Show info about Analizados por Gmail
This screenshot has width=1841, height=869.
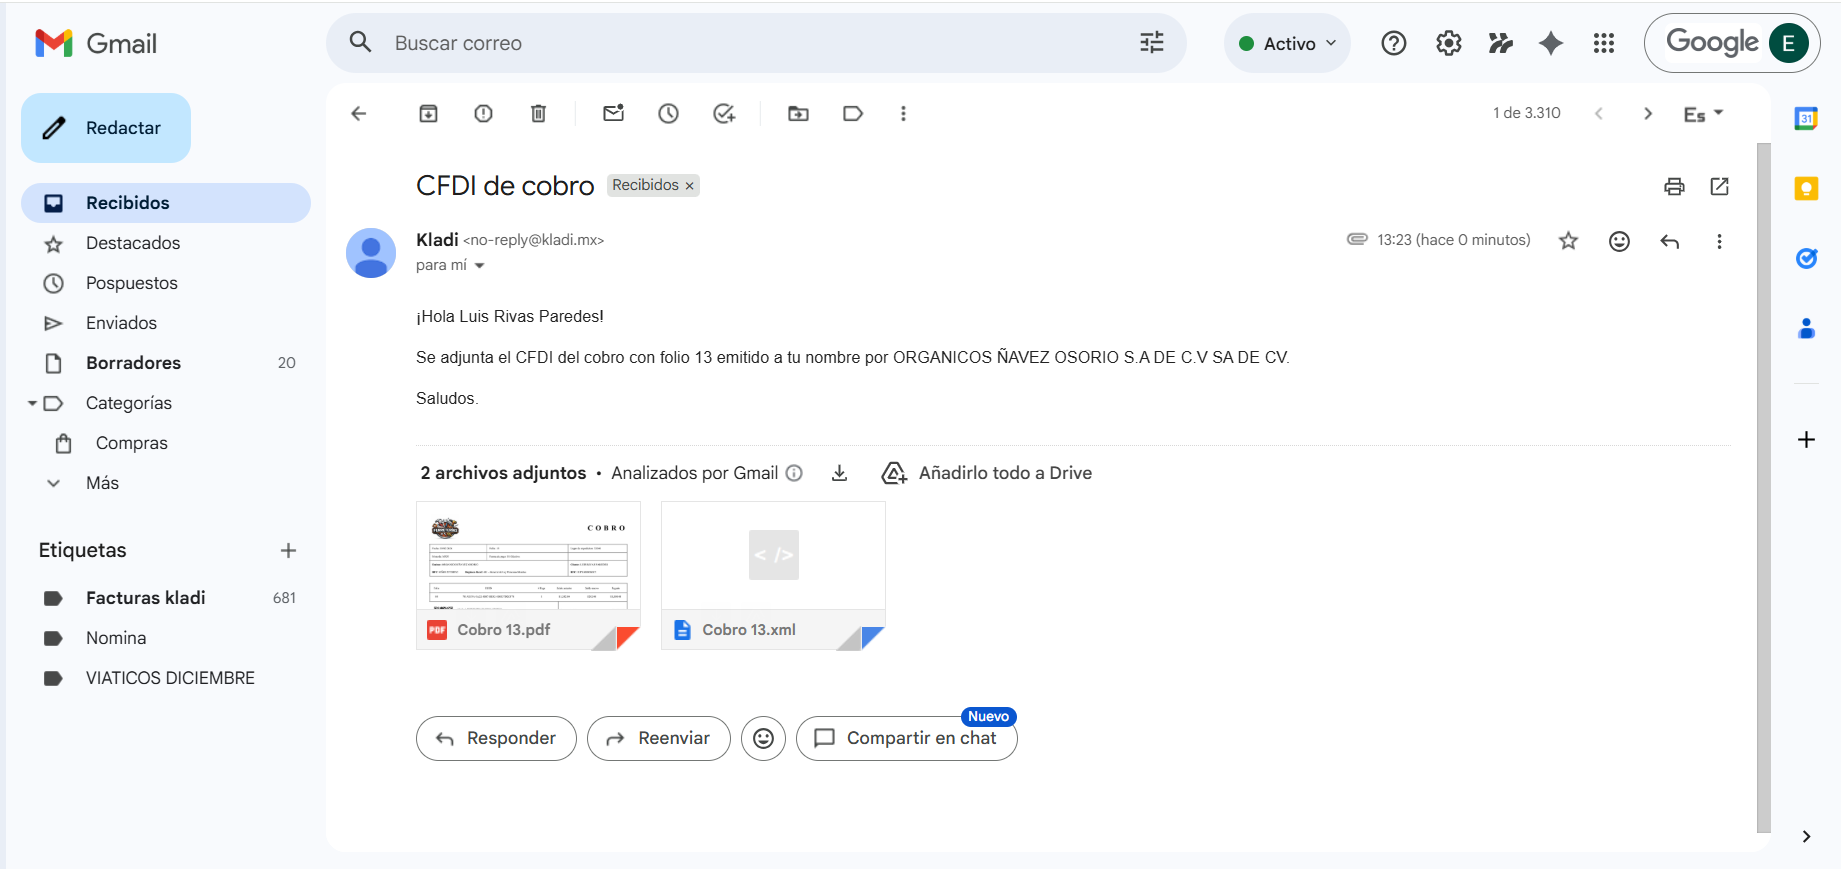(x=794, y=473)
